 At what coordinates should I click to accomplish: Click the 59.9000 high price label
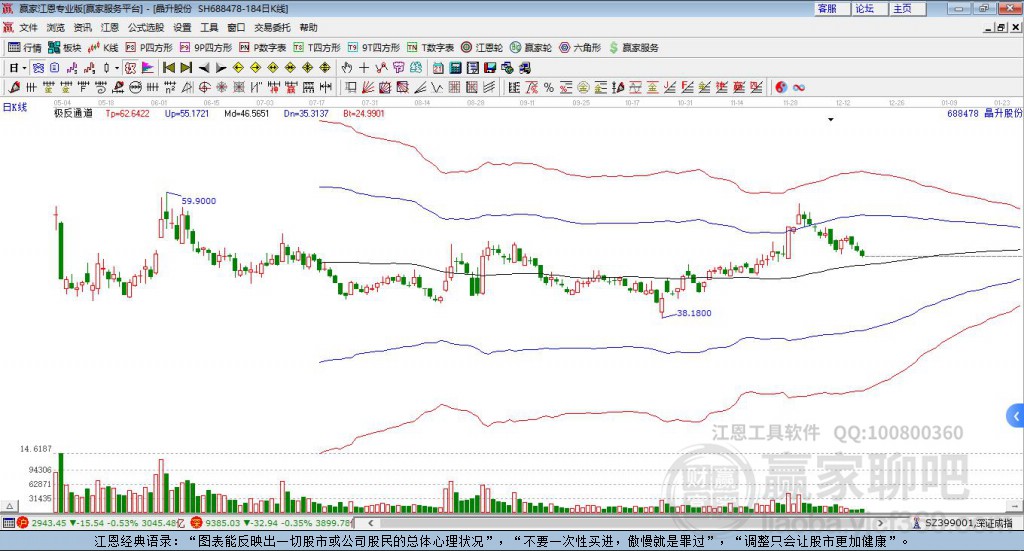(x=199, y=201)
